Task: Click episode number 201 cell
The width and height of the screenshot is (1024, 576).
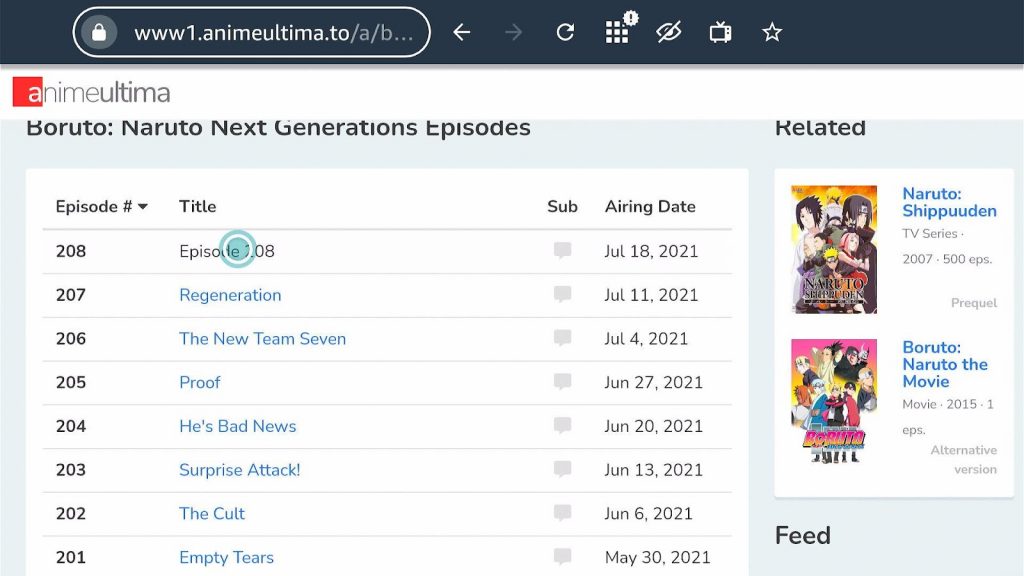Action: pos(71,558)
